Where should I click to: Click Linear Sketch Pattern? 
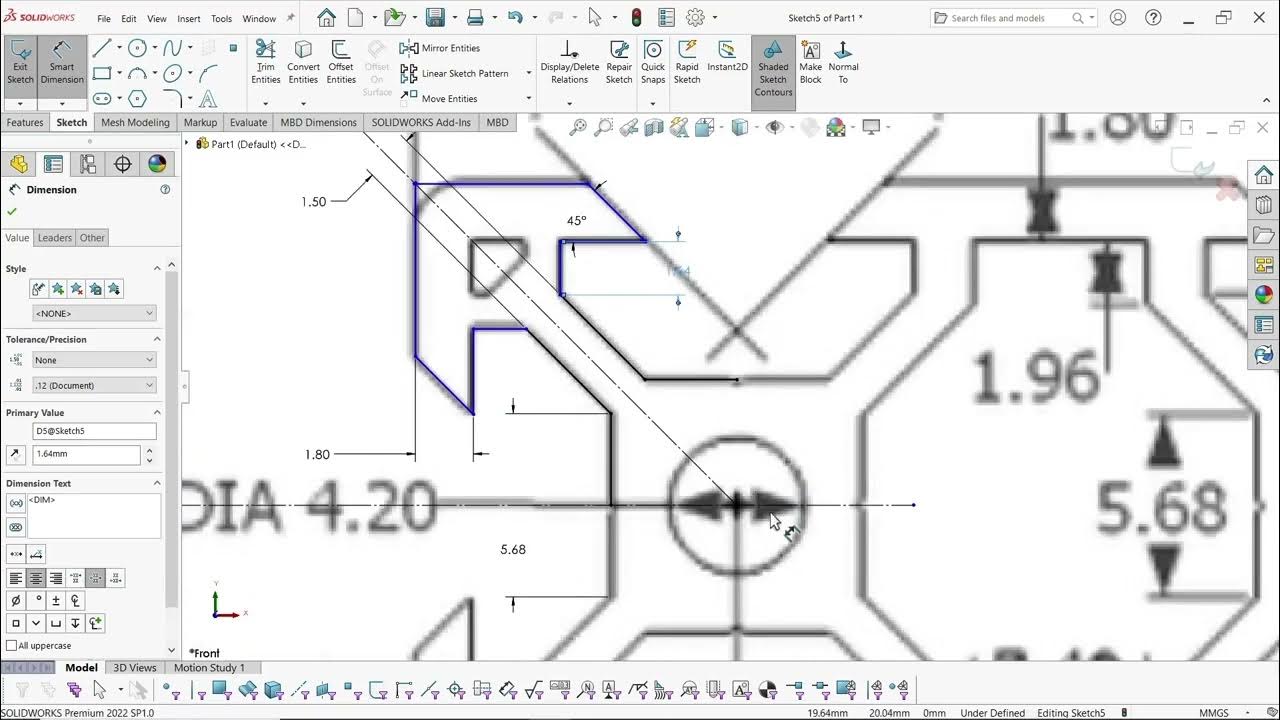pyautogui.click(x=455, y=73)
